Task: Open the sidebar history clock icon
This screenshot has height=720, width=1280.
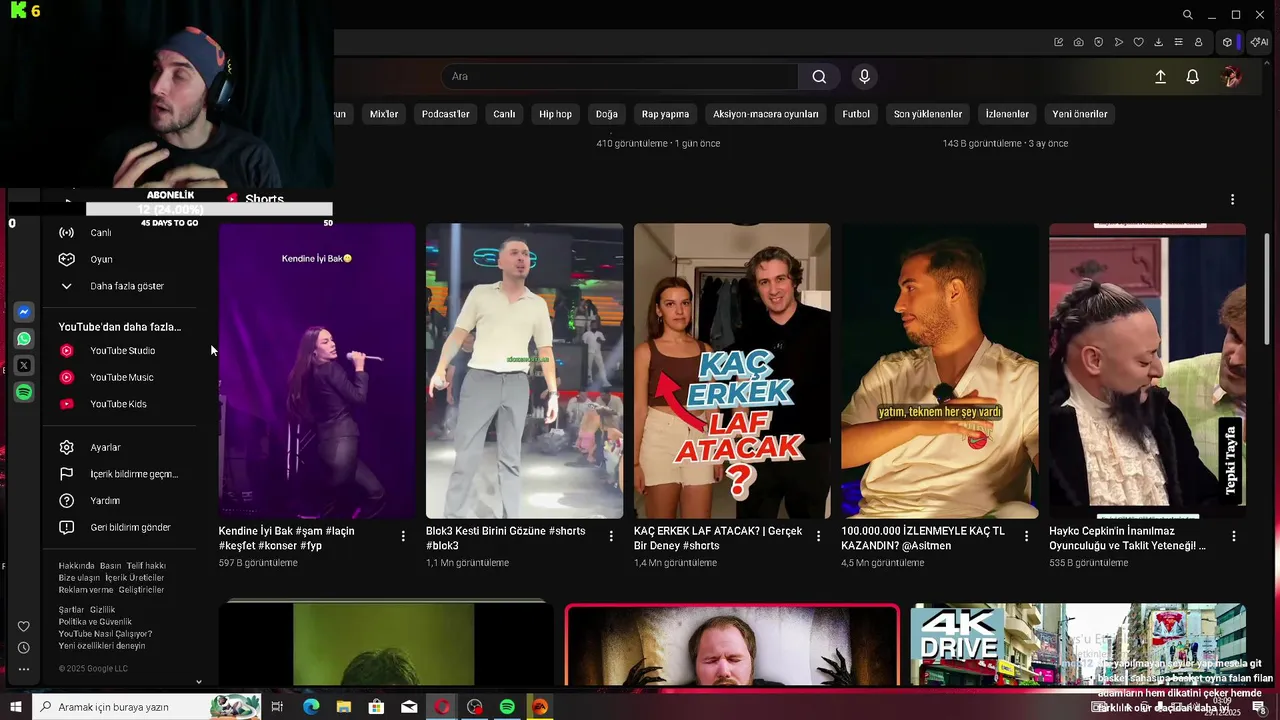Action: pos(24,648)
